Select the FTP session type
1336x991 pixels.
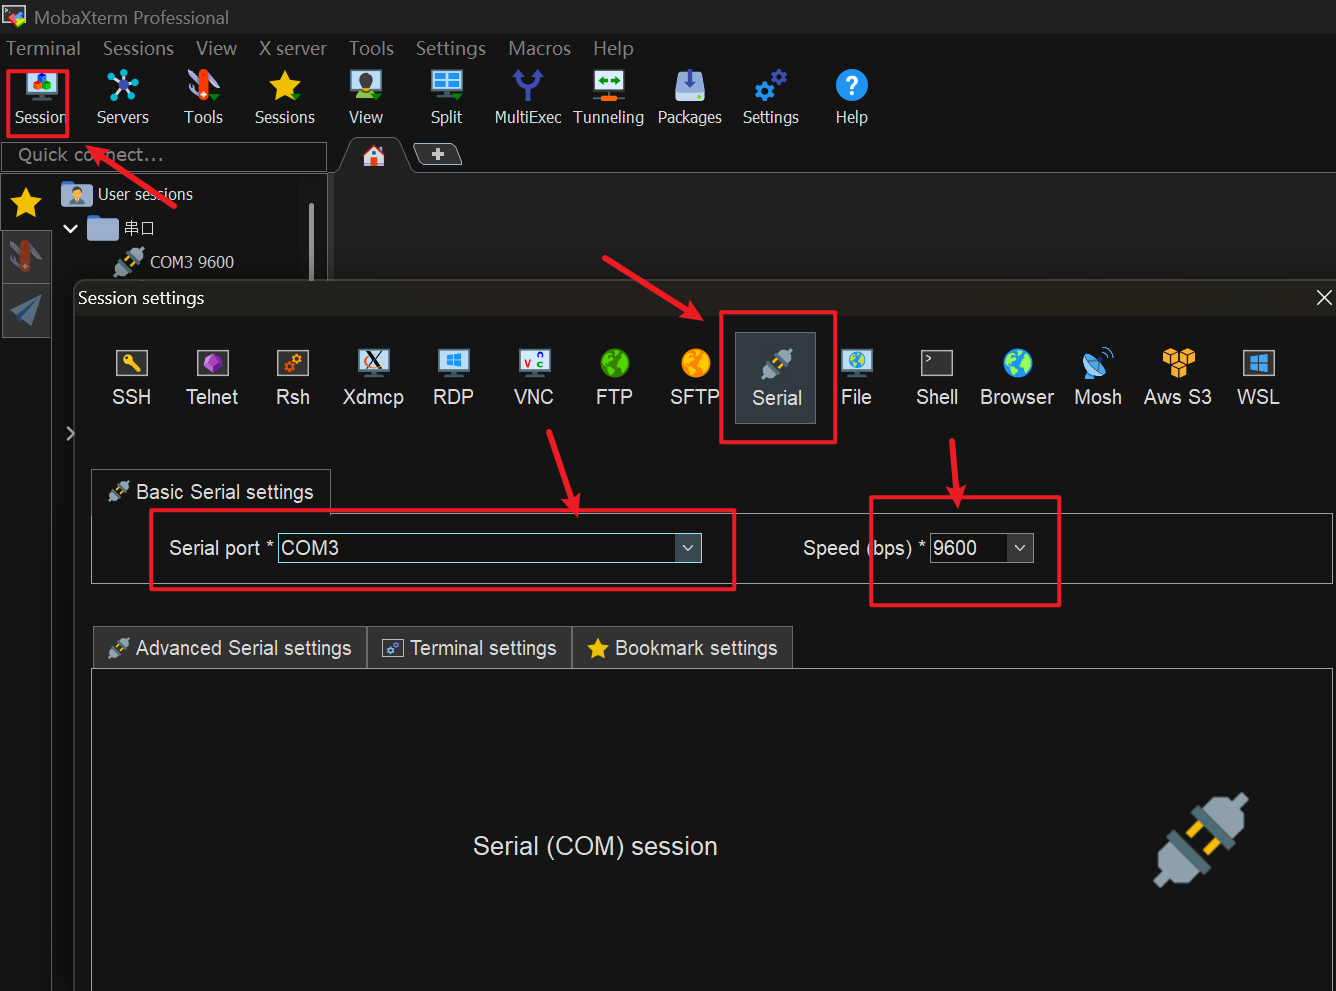pos(614,378)
